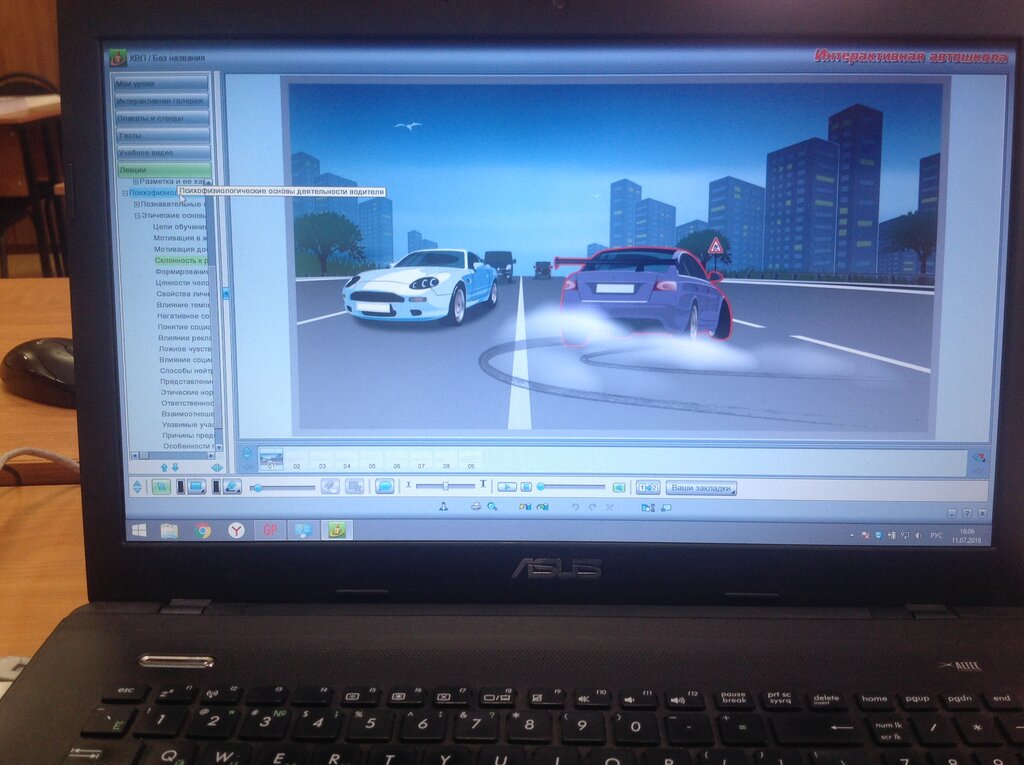Click the left-right arrows below the tree
The image size is (1024, 765).
point(217,468)
